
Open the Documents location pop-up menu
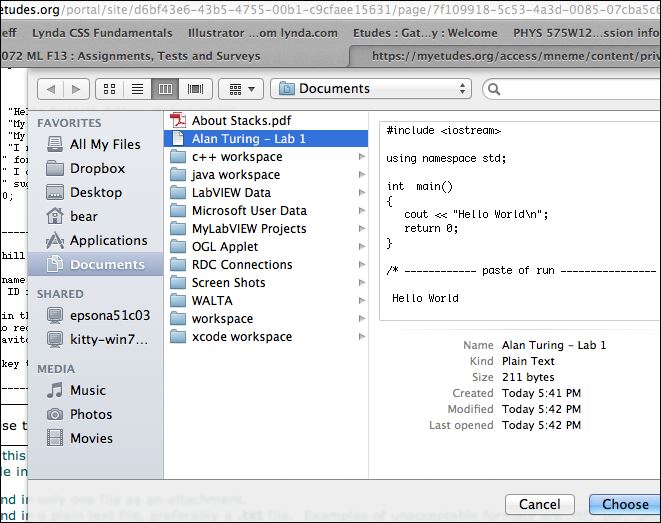[x=371, y=89]
